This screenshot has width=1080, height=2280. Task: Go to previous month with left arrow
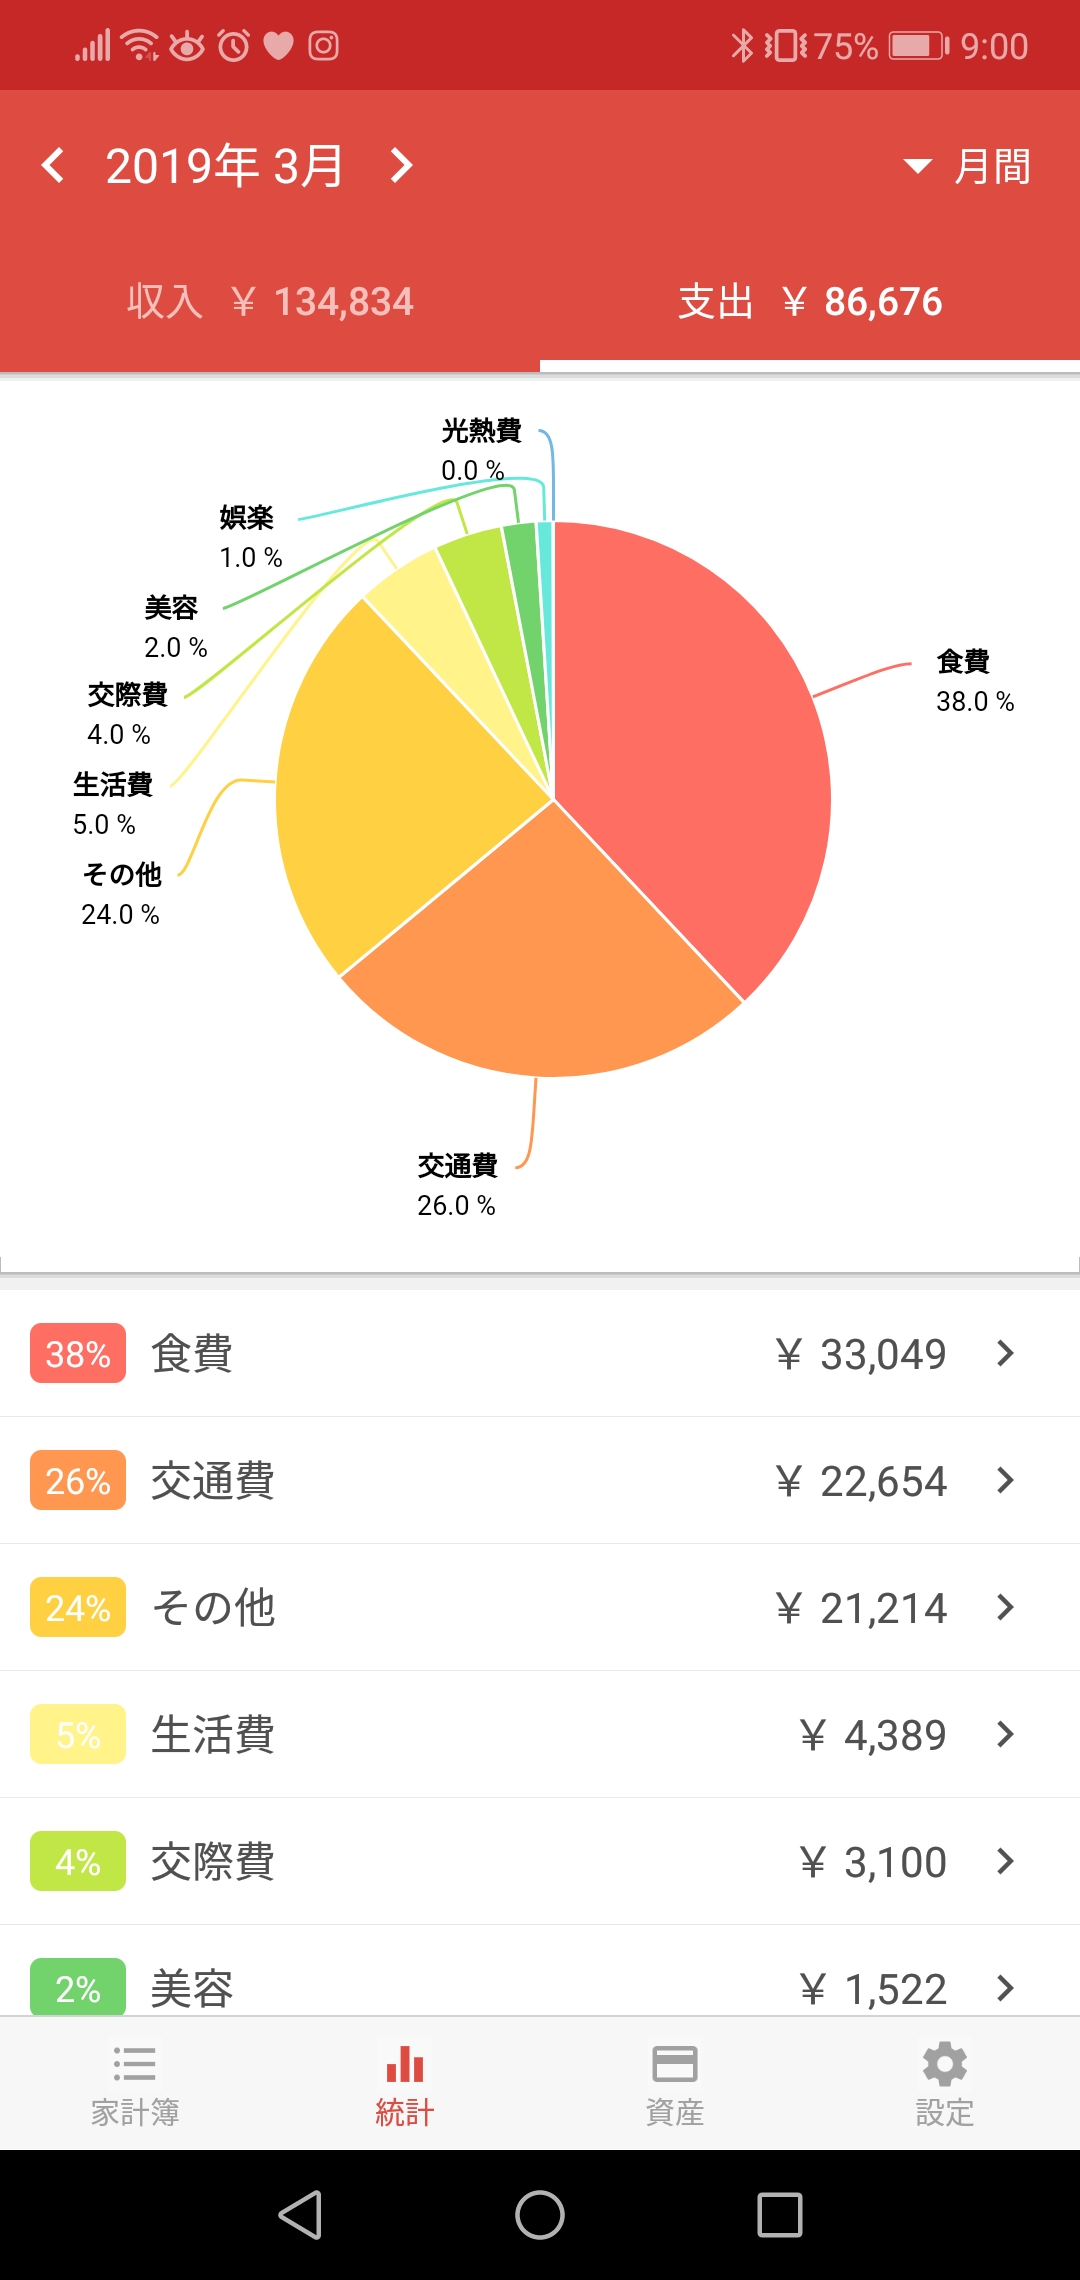(54, 166)
